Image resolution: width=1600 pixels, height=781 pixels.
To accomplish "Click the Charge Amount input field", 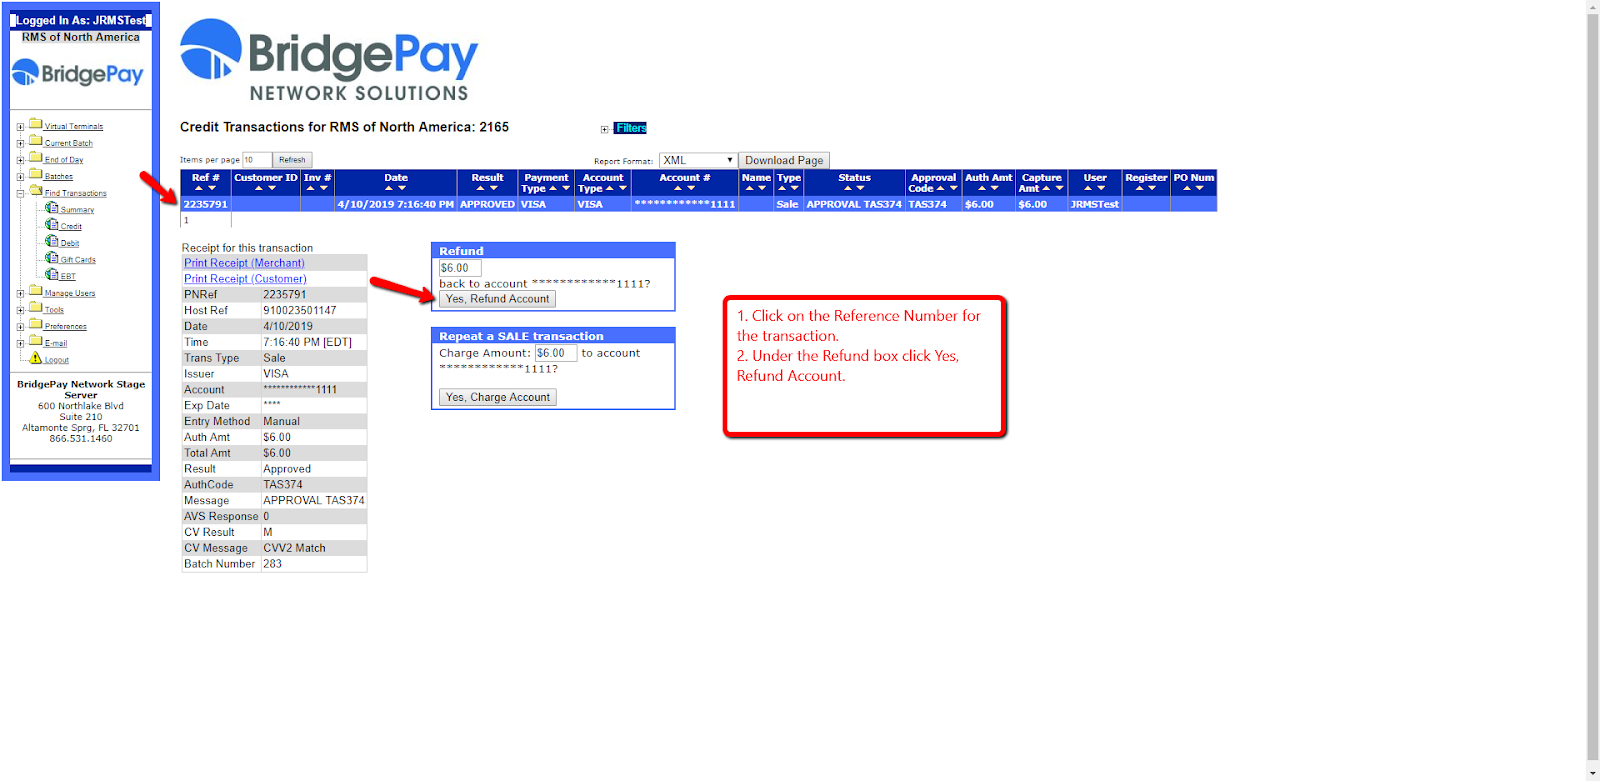I will [556, 353].
